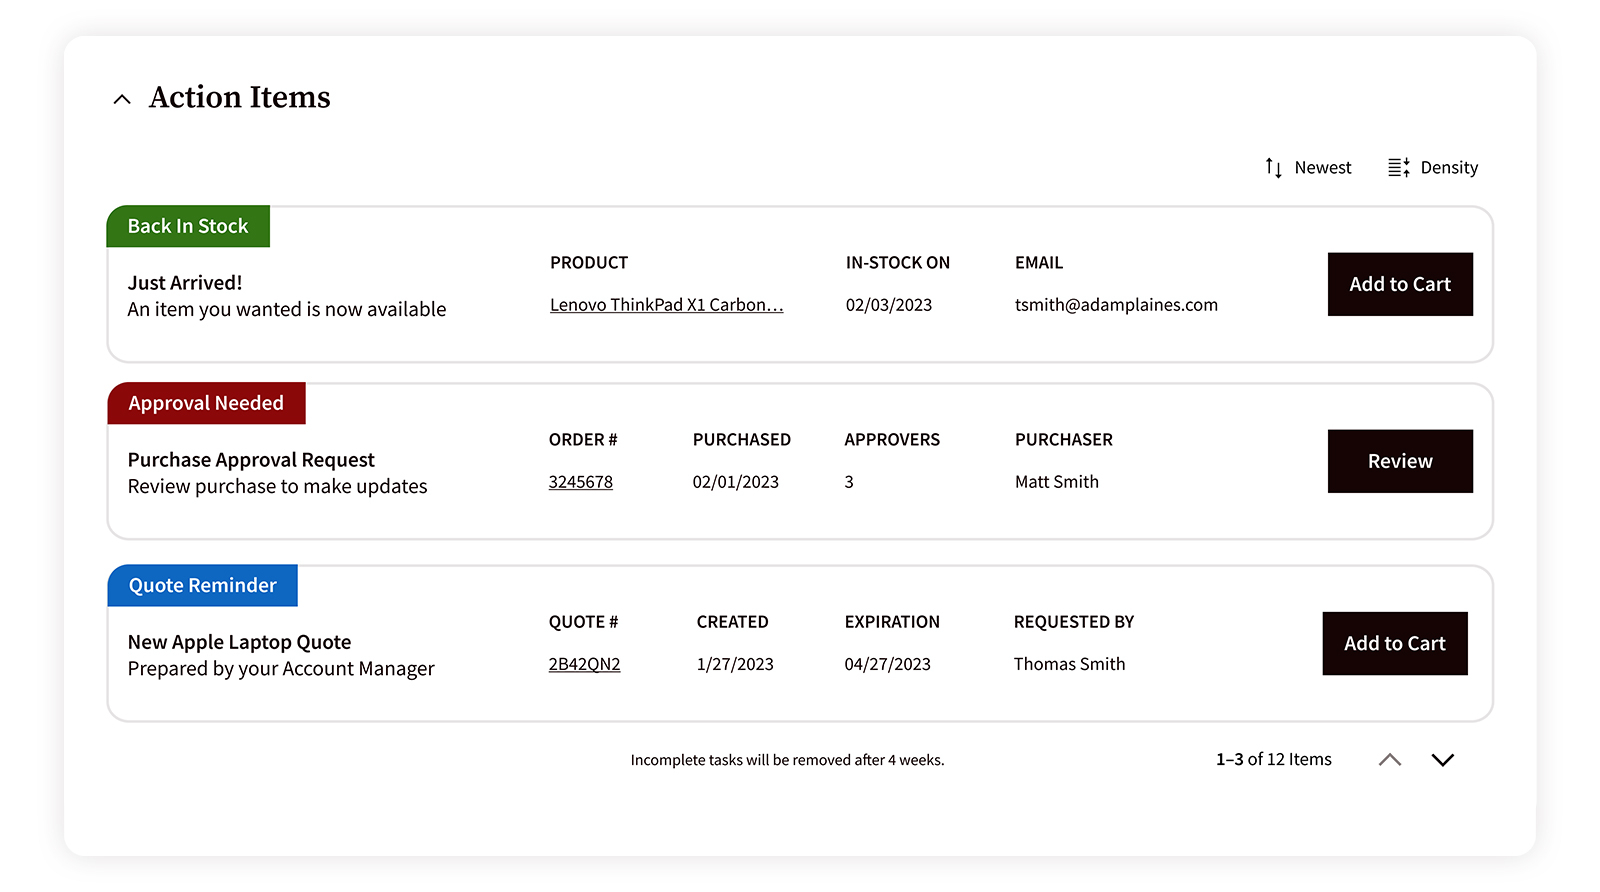Go to next items with down chevron
1600x892 pixels.
pos(1442,760)
